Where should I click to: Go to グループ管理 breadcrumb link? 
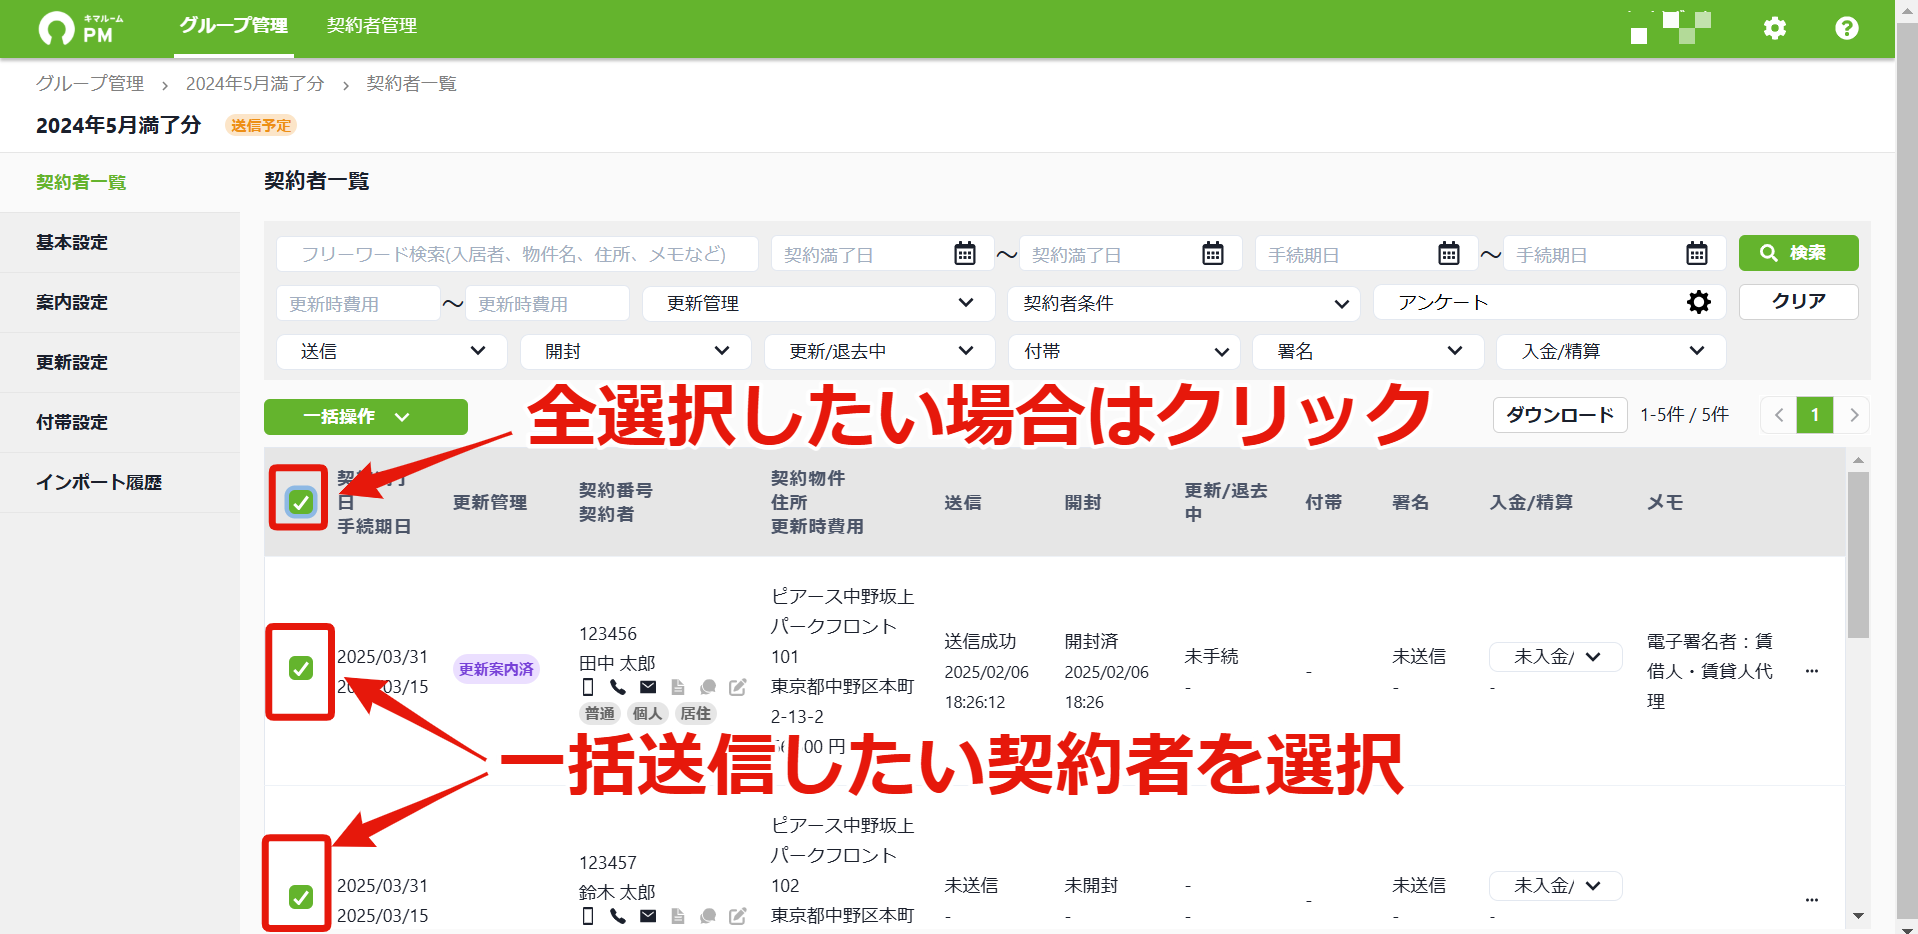pyautogui.click(x=90, y=84)
